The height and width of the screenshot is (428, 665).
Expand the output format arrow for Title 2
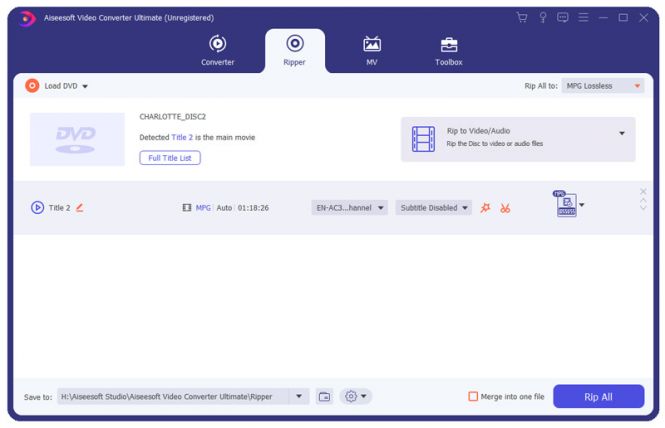(x=582, y=205)
